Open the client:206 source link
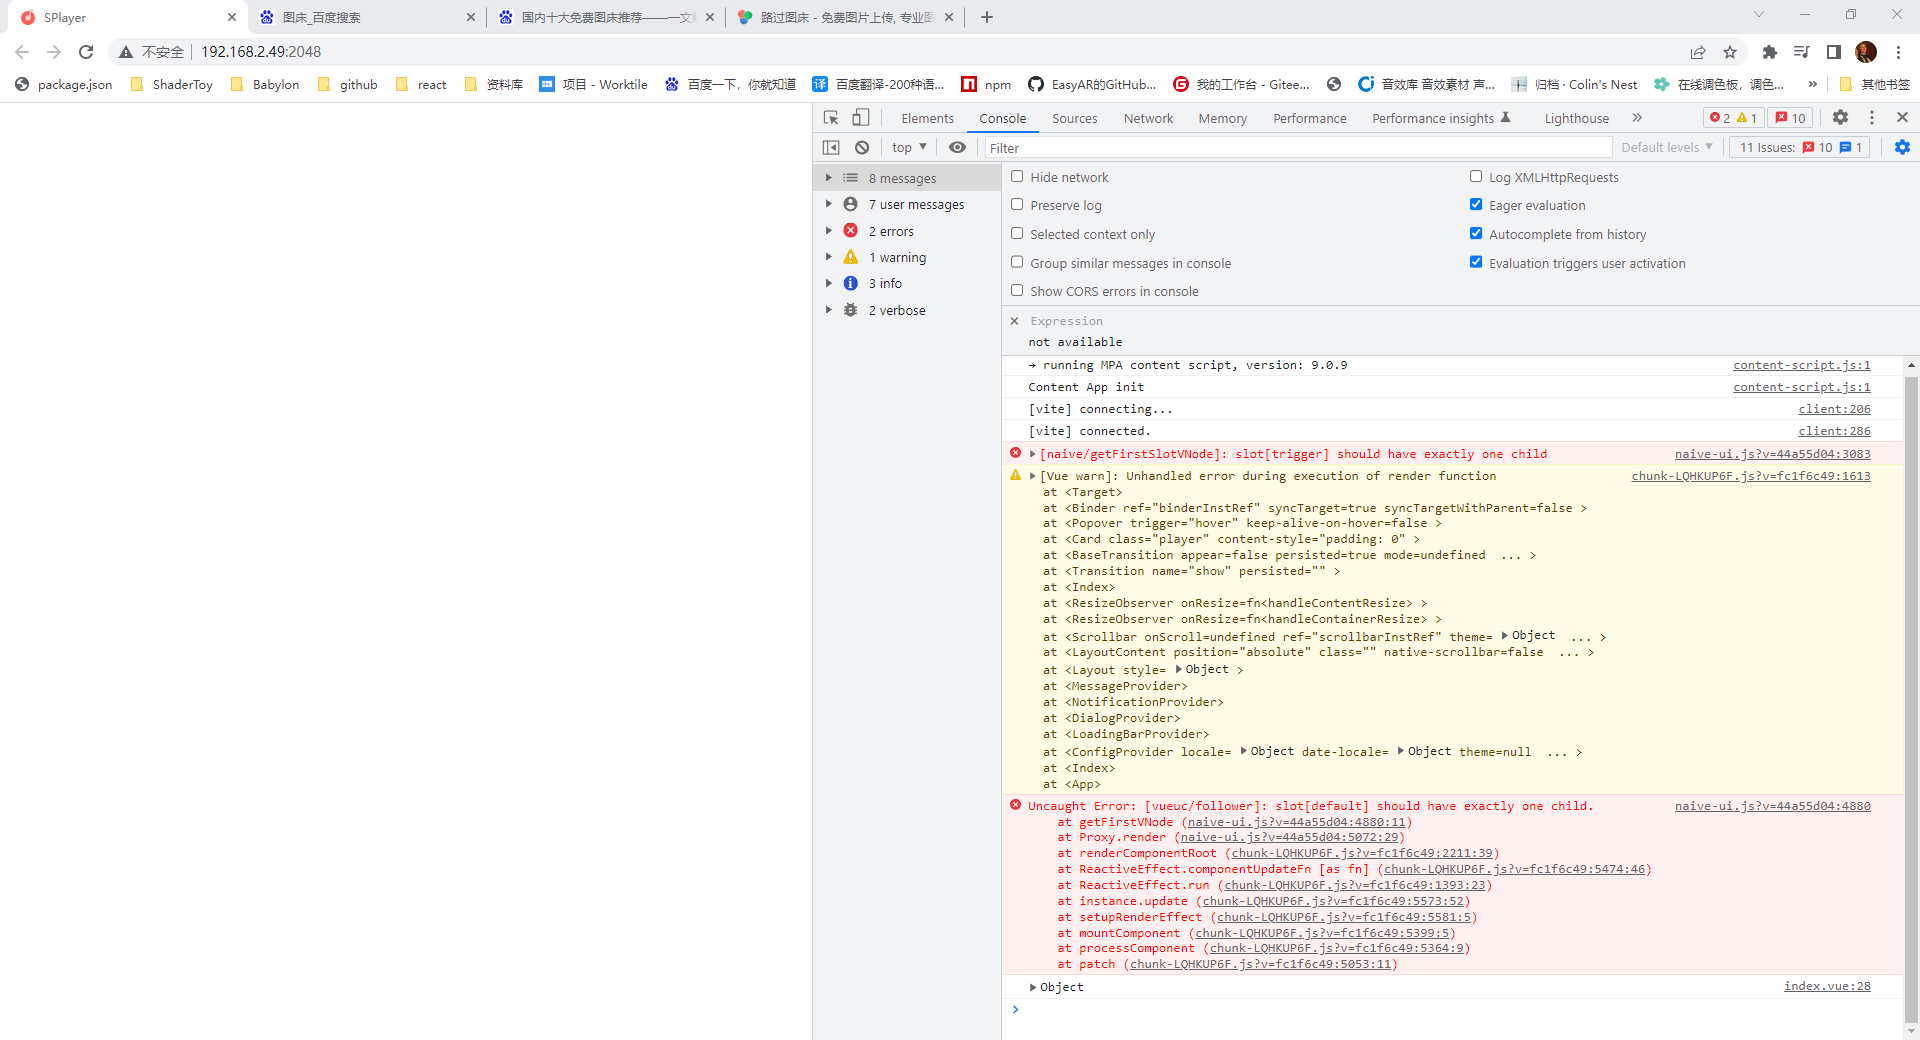1920x1040 pixels. pyautogui.click(x=1834, y=409)
